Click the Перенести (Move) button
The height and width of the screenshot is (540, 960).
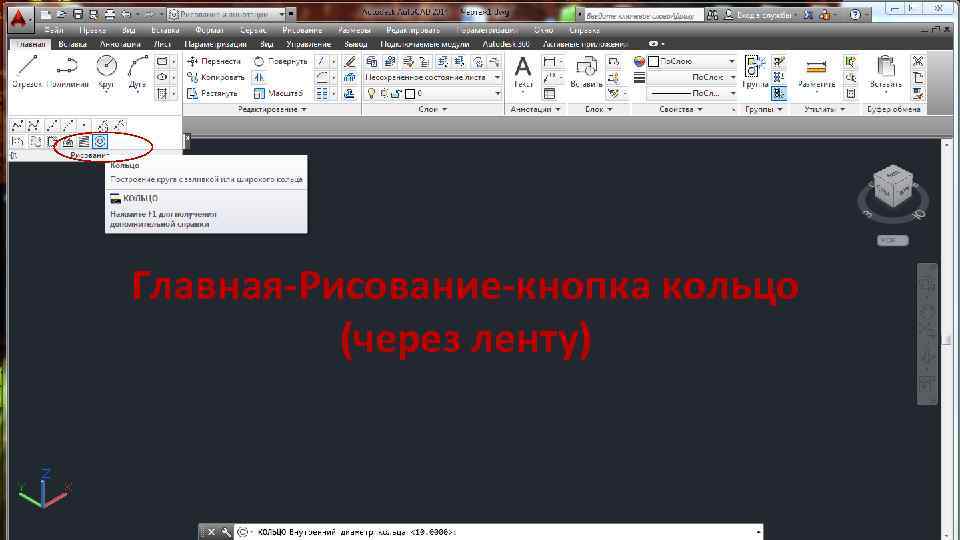214,61
